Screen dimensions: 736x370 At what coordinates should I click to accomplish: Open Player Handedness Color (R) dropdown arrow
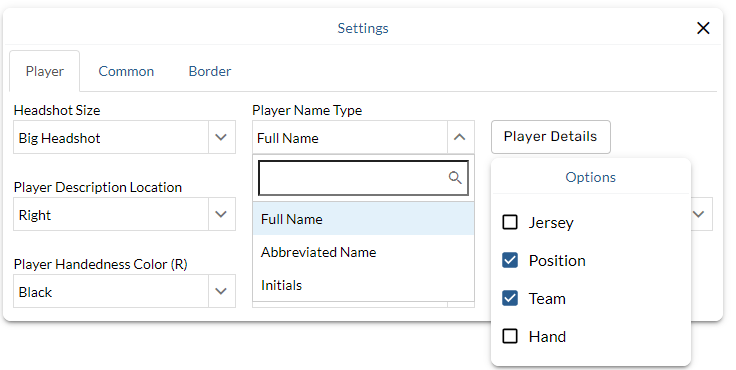click(221, 292)
